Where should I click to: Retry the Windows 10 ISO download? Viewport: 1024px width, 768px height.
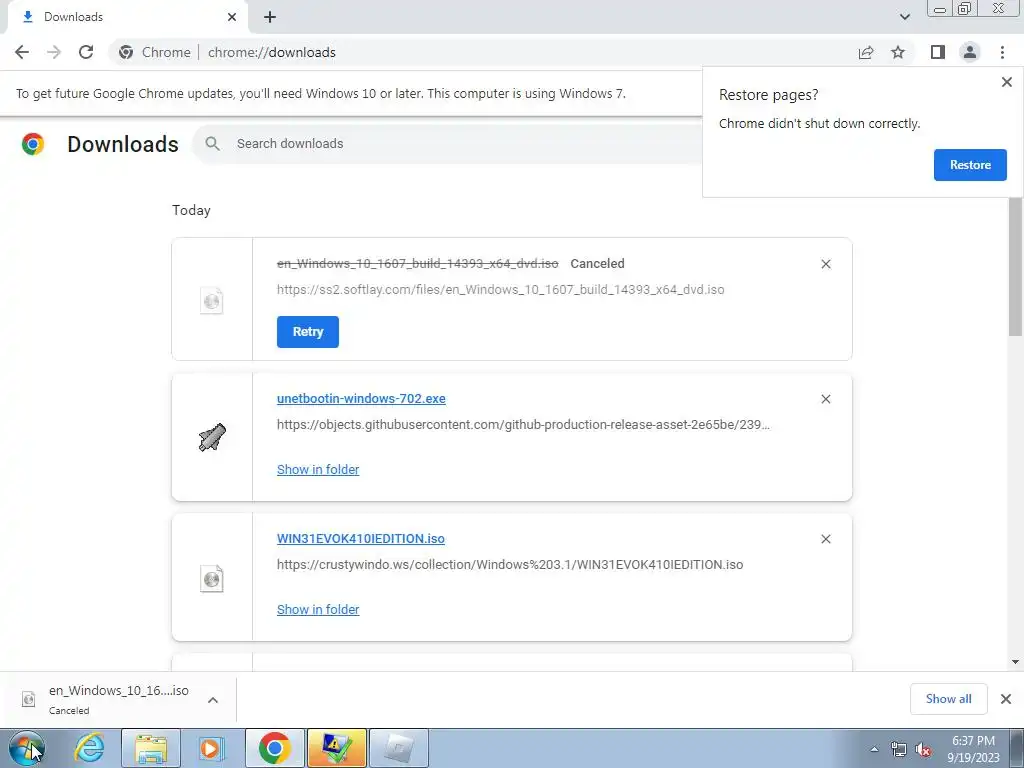(x=308, y=332)
